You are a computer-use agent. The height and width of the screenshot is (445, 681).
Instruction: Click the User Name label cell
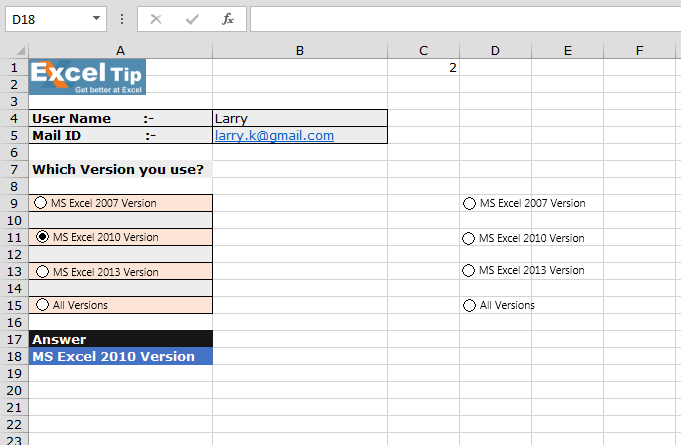(x=121, y=119)
